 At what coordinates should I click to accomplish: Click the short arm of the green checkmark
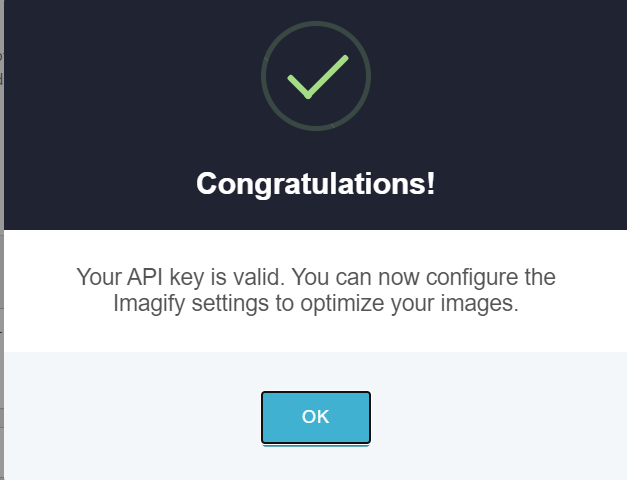[298, 87]
